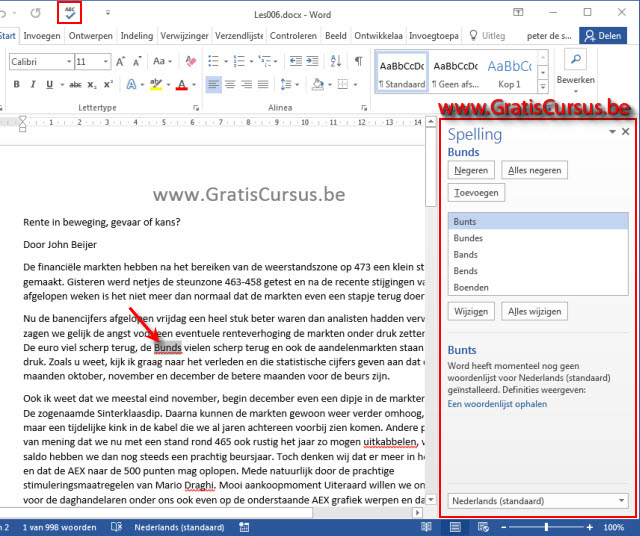Apply yellow text highlight color
This screenshot has width=640, height=536.
(156, 85)
